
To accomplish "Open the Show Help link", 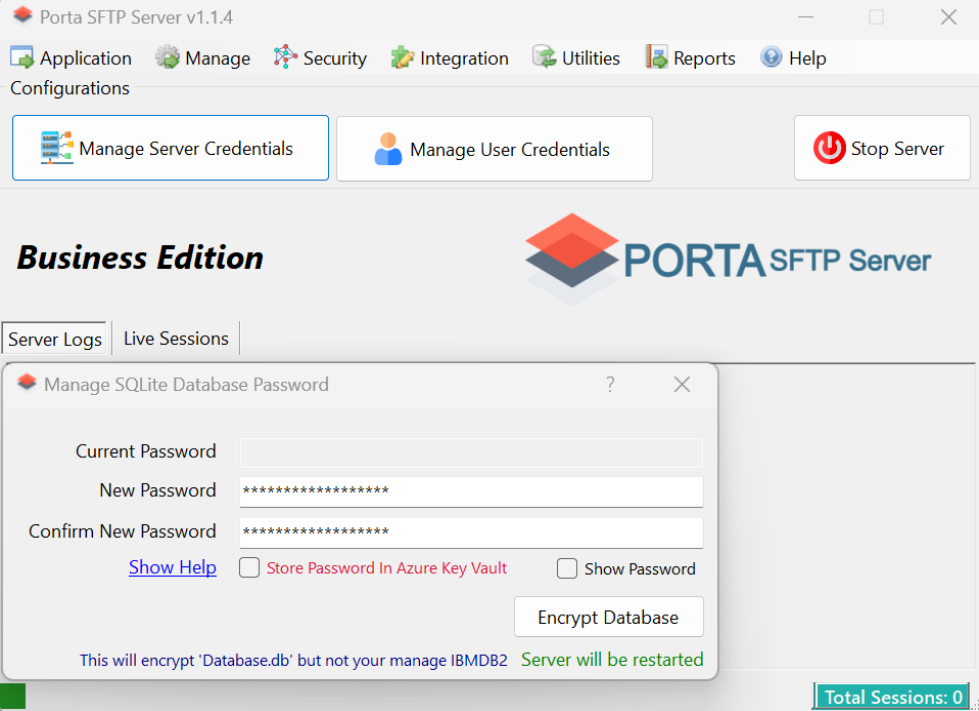I will 172,567.
